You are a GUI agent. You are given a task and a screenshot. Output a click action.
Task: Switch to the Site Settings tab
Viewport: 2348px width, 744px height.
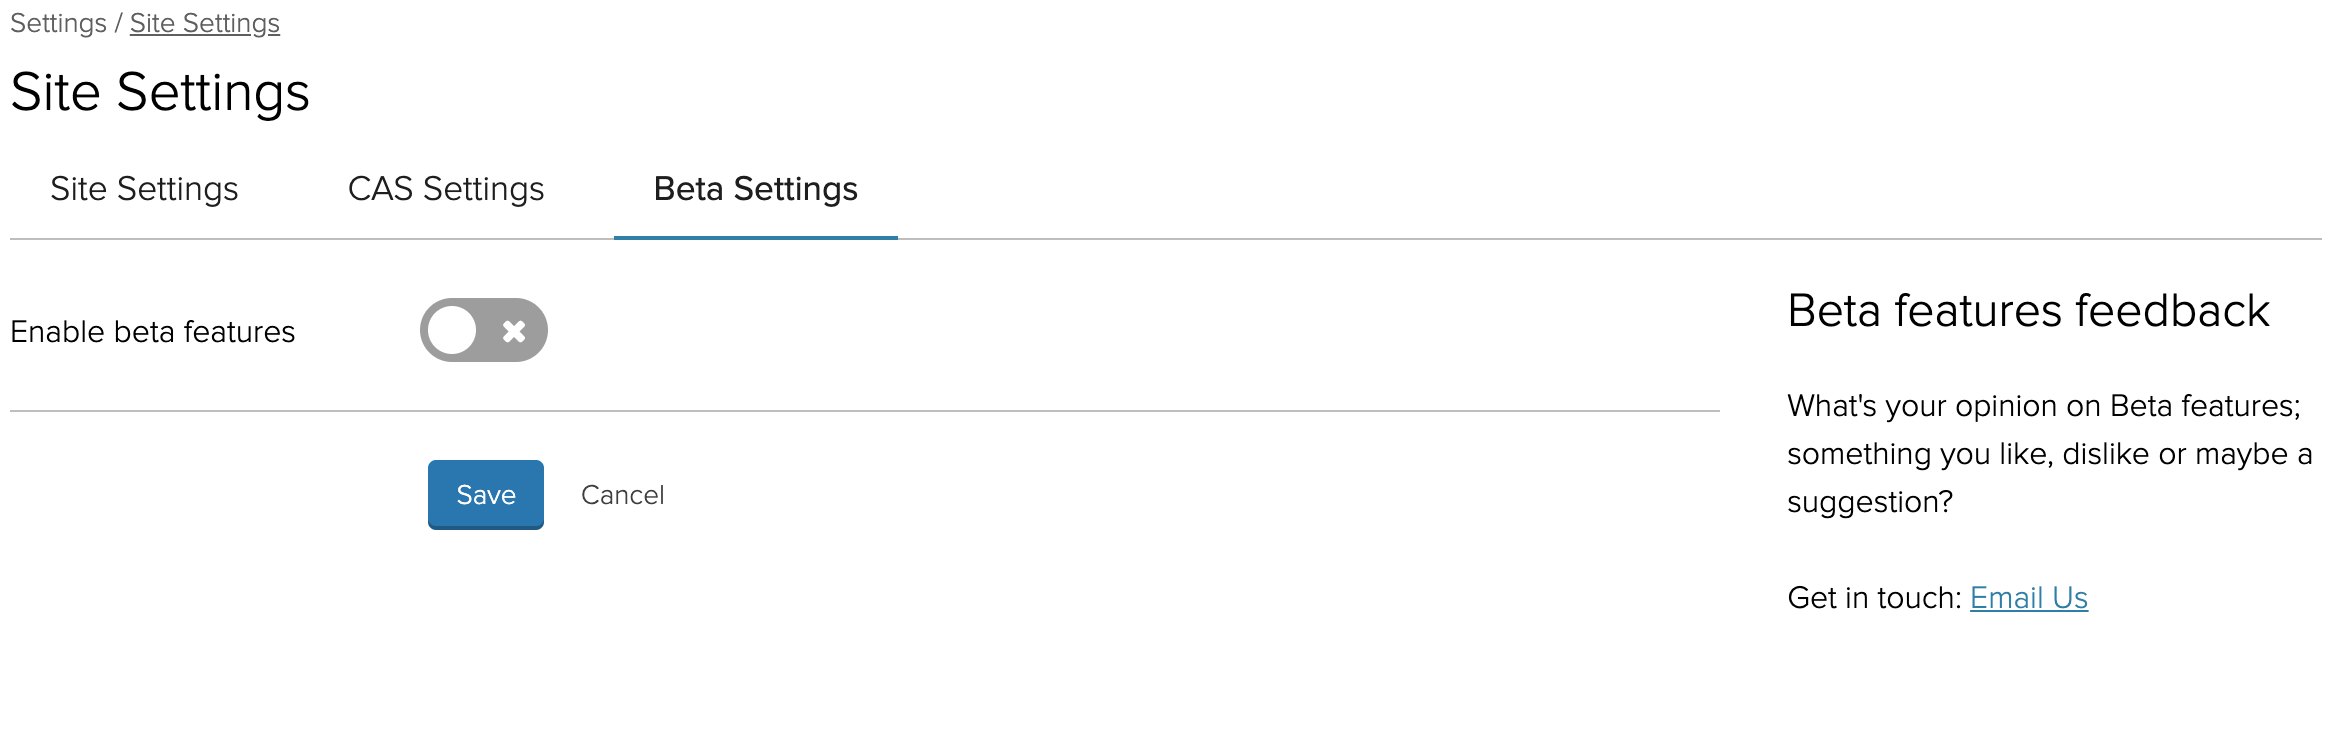144,189
